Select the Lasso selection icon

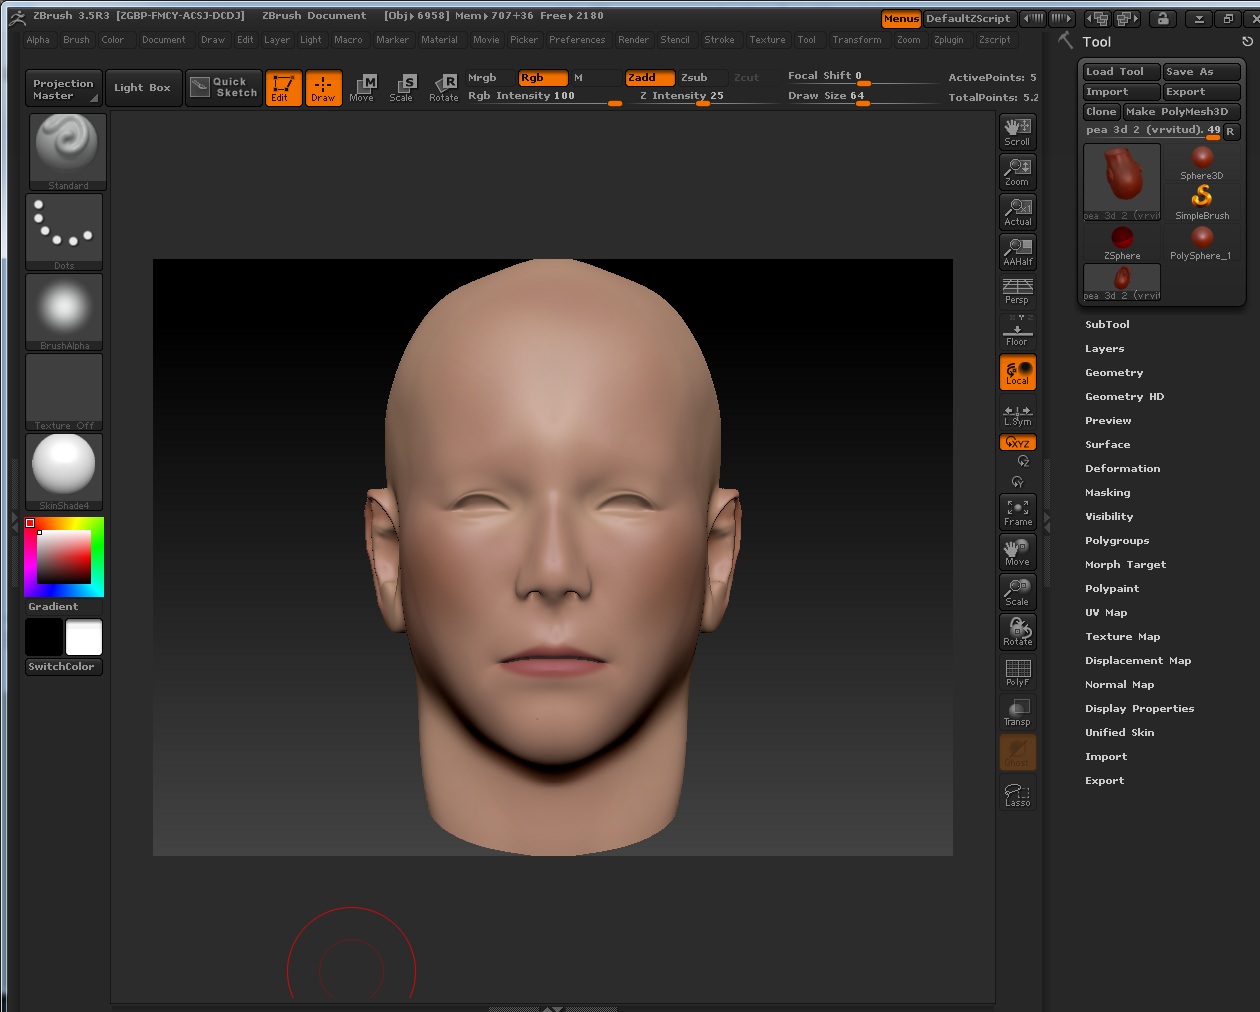click(x=1017, y=794)
